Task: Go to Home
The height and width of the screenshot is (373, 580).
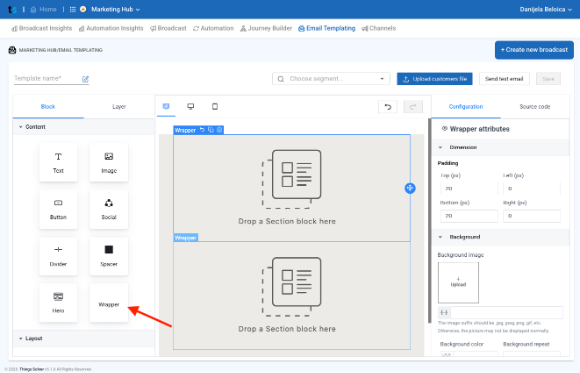Action: point(43,9)
